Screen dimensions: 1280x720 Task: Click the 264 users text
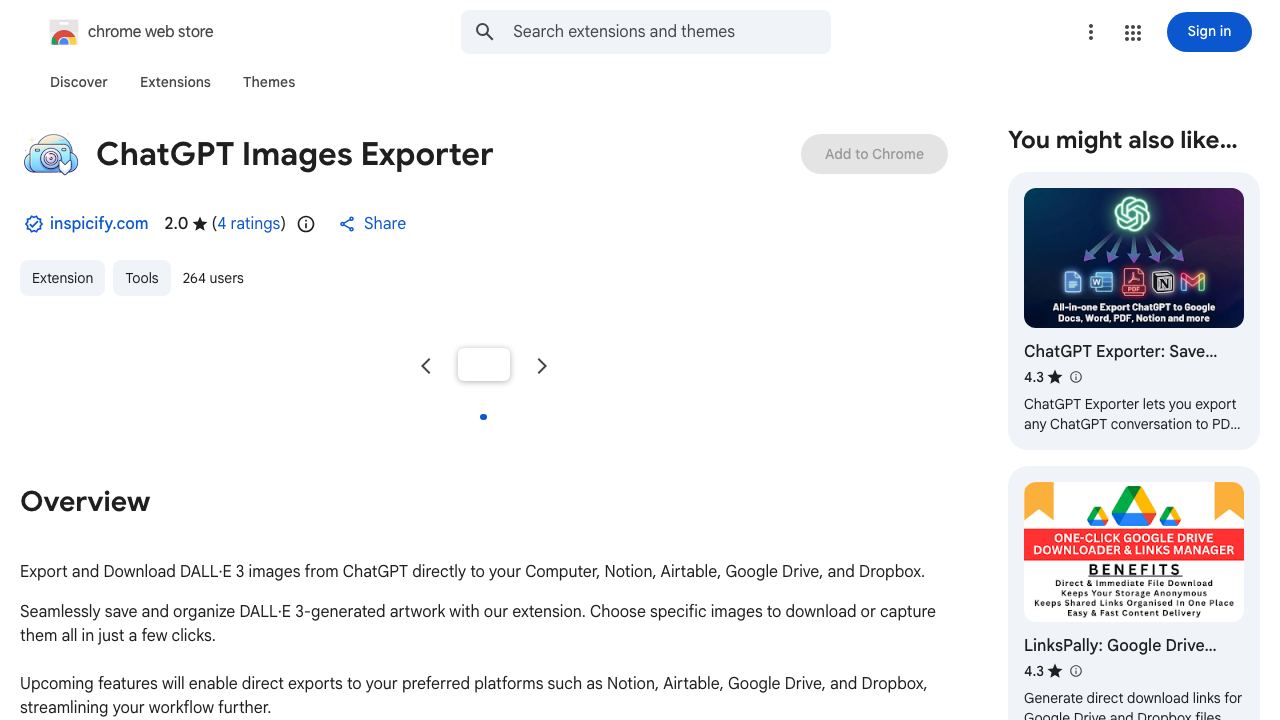pyautogui.click(x=213, y=278)
